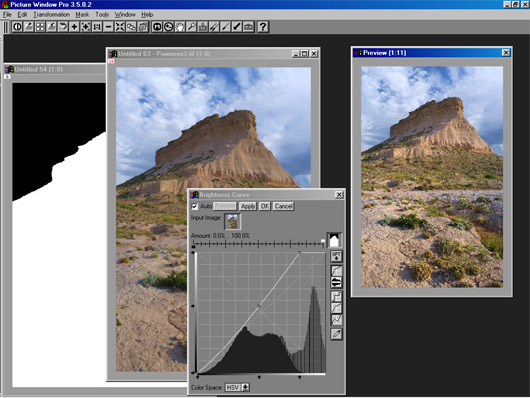Click the four-square grid icon in the toolbar

(40, 27)
